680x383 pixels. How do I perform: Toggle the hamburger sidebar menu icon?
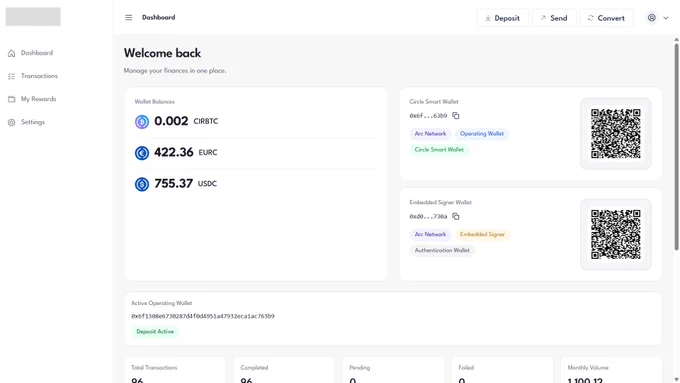click(128, 18)
